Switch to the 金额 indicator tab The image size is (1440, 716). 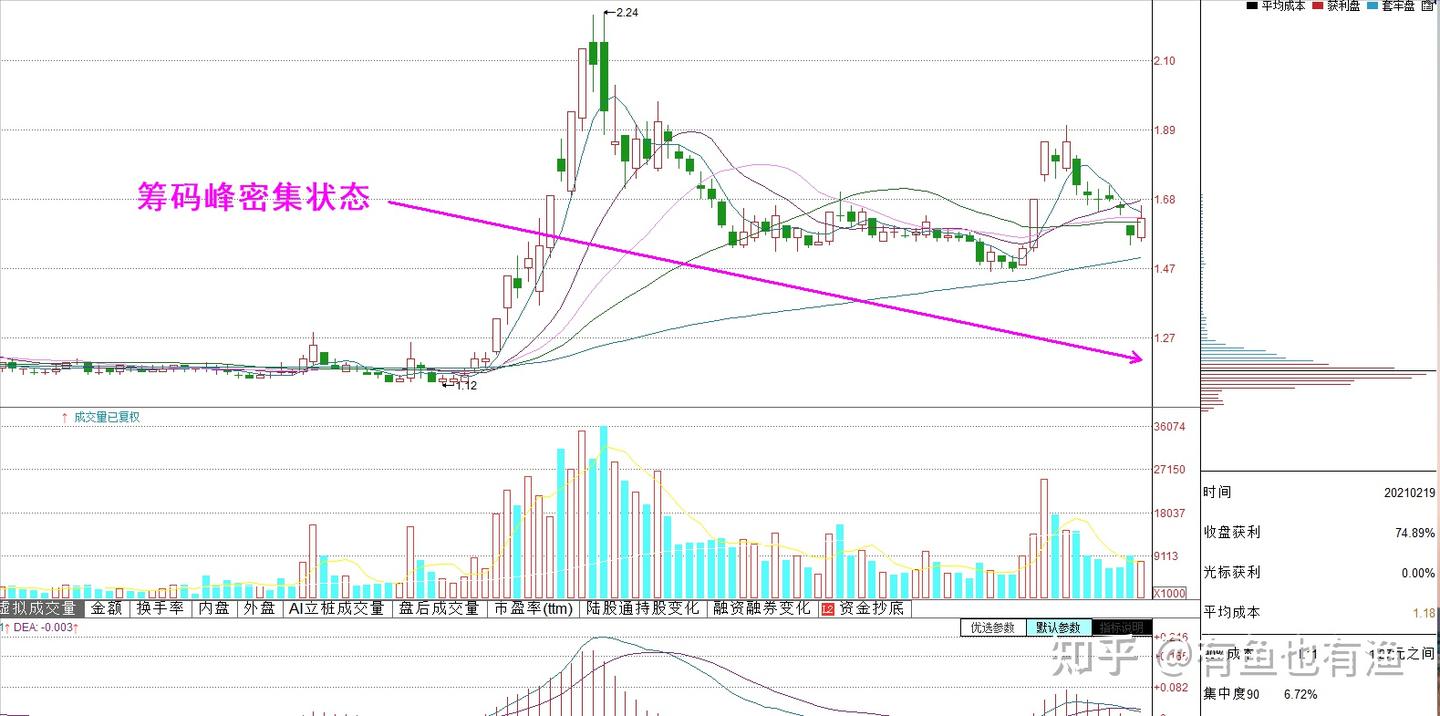pyautogui.click(x=107, y=607)
